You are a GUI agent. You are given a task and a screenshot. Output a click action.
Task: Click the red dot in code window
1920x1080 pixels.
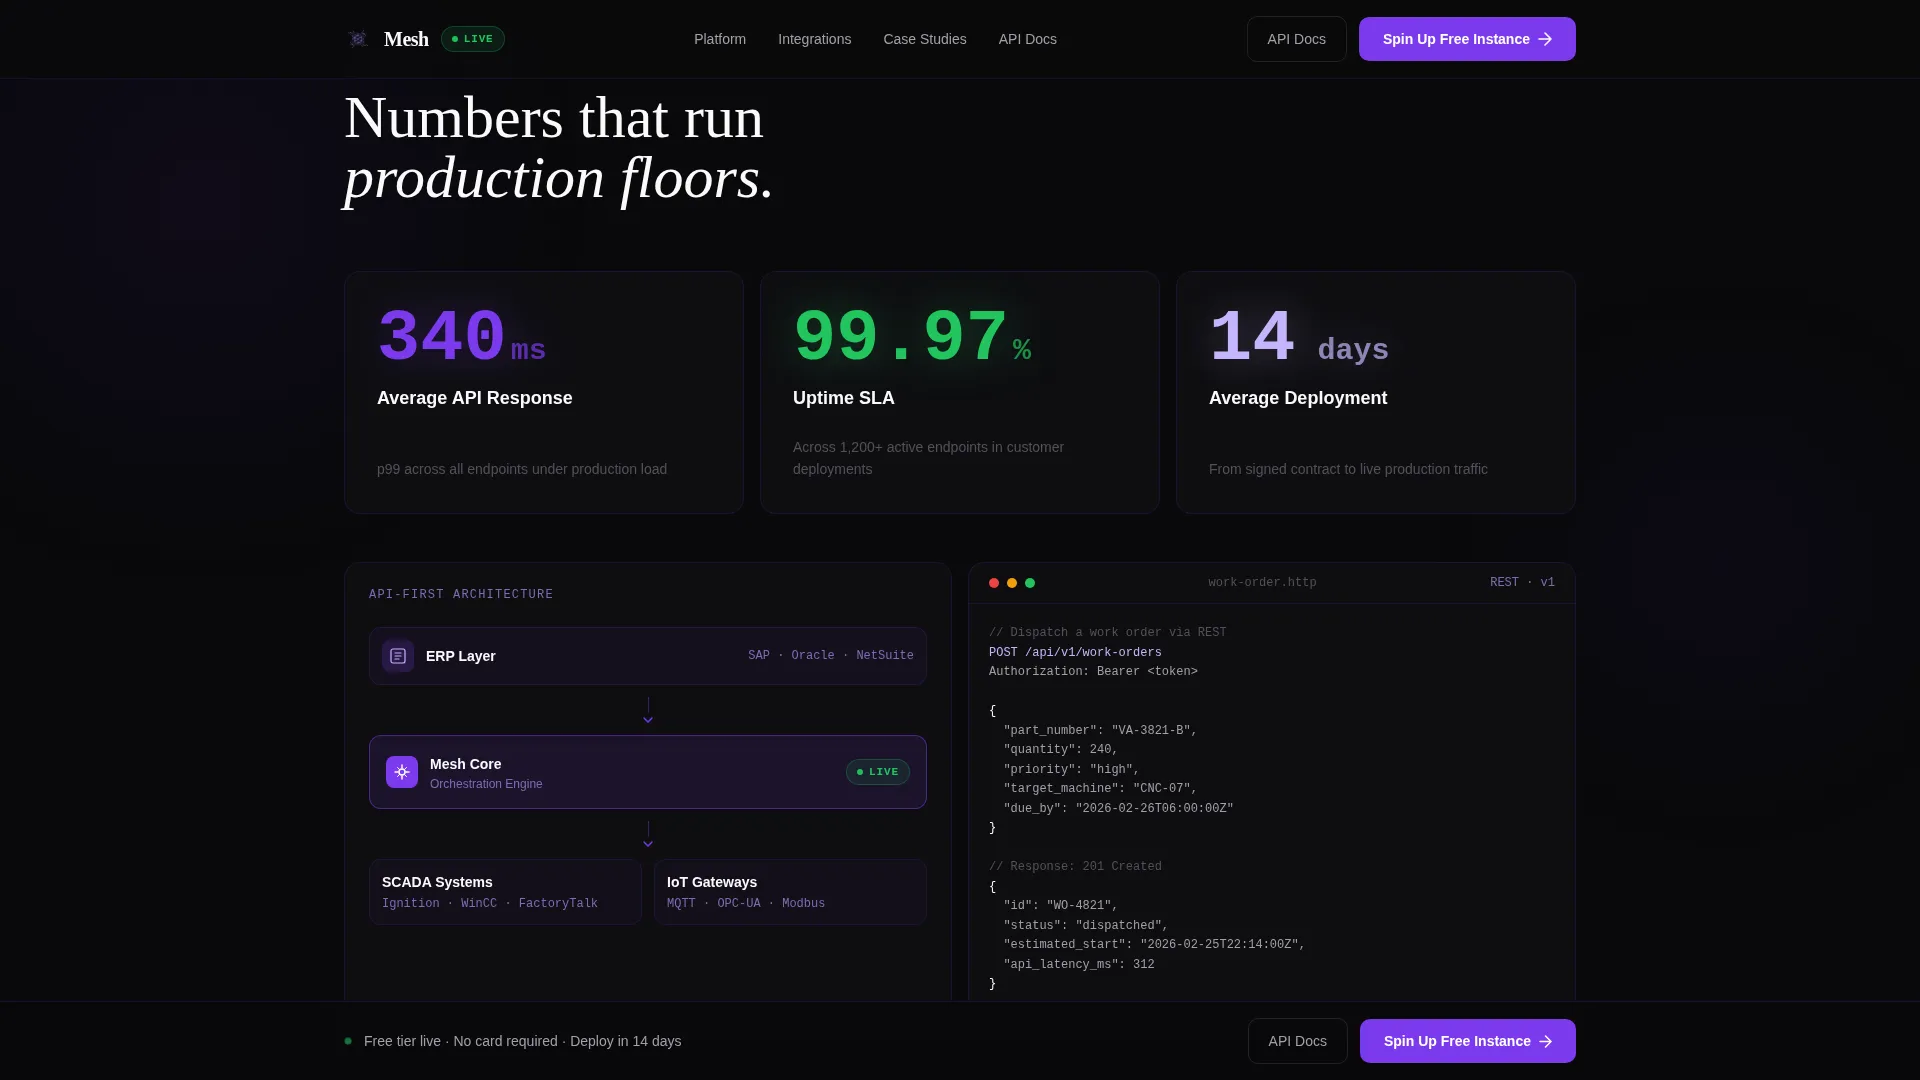click(994, 583)
